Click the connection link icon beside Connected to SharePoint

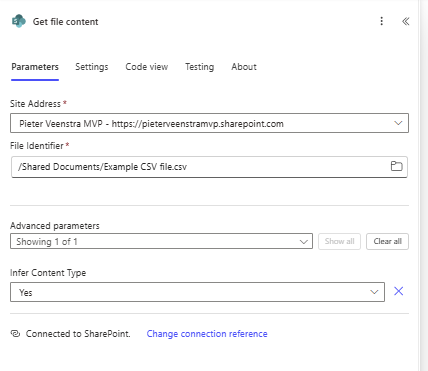[x=15, y=334]
